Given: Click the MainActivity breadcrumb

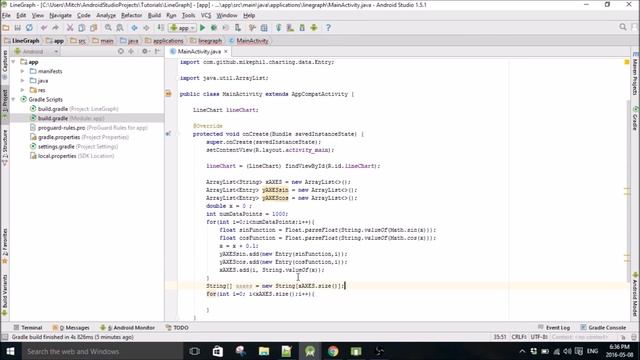Looking at the screenshot, I should click(249, 41).
